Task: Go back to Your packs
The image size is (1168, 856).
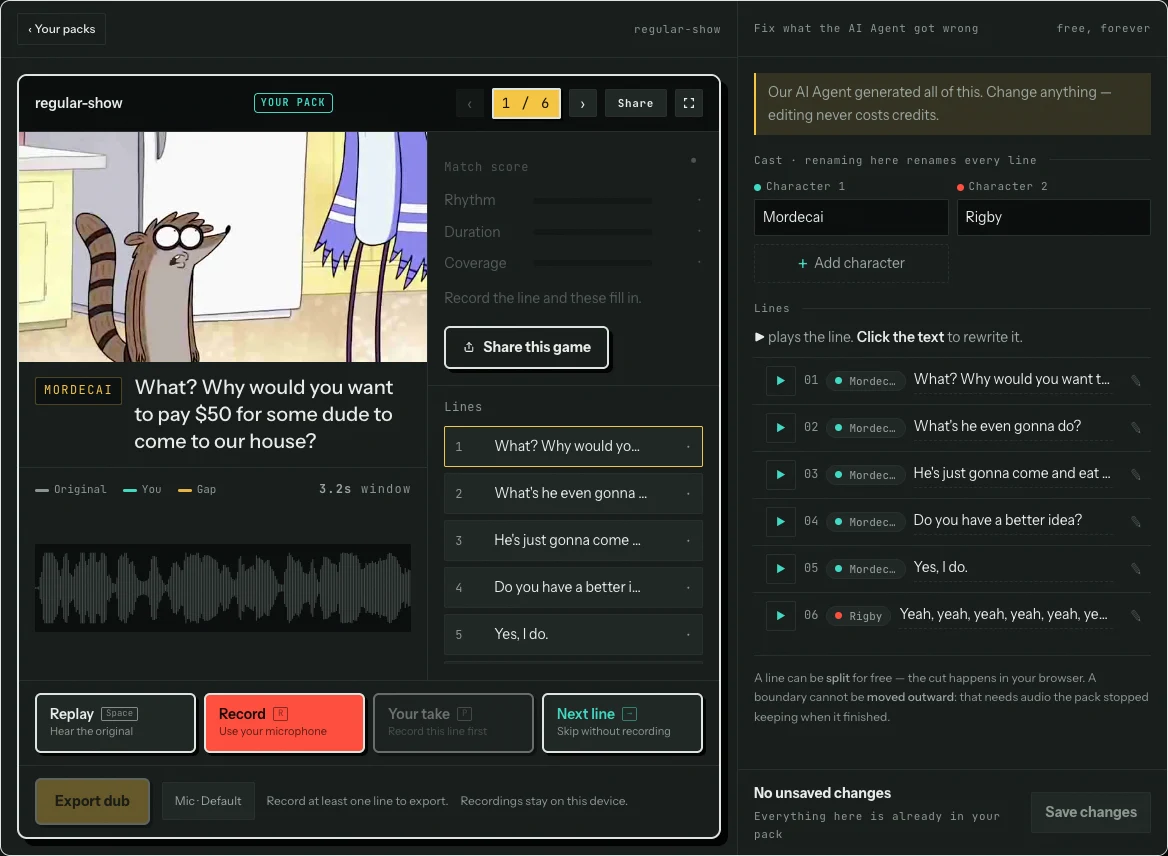Action: pyautogui.click(x=61, y=29)
